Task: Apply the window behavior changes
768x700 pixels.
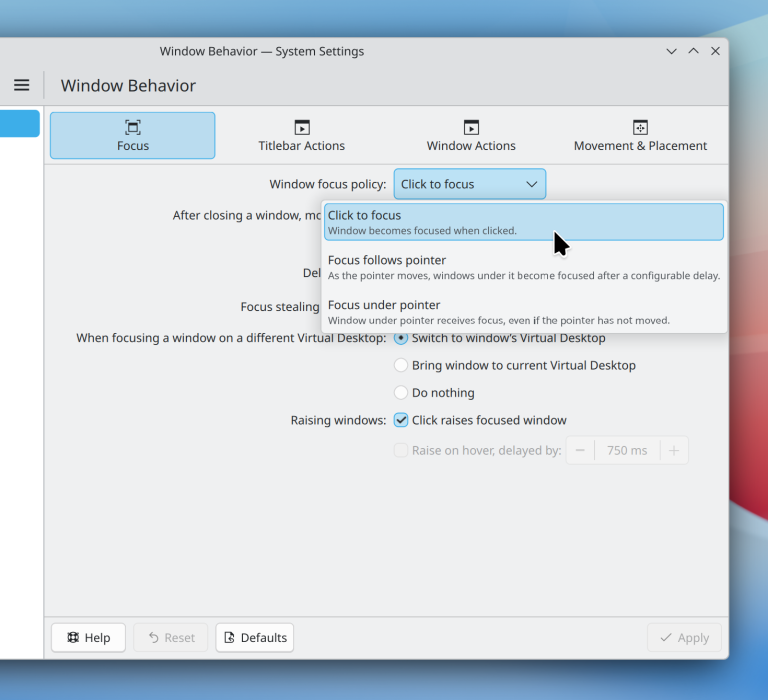Action: (x=684, y=637)
